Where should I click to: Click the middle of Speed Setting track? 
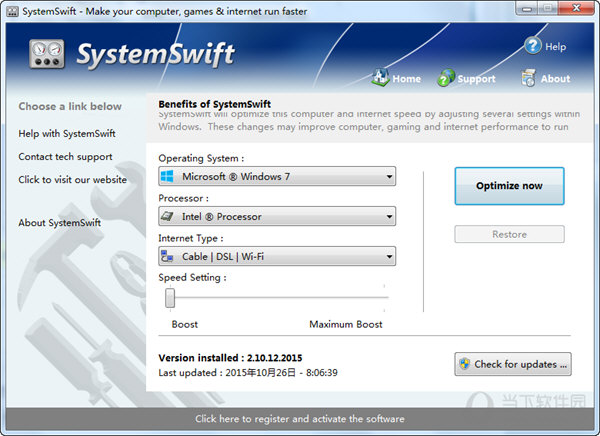click(277, 297)
